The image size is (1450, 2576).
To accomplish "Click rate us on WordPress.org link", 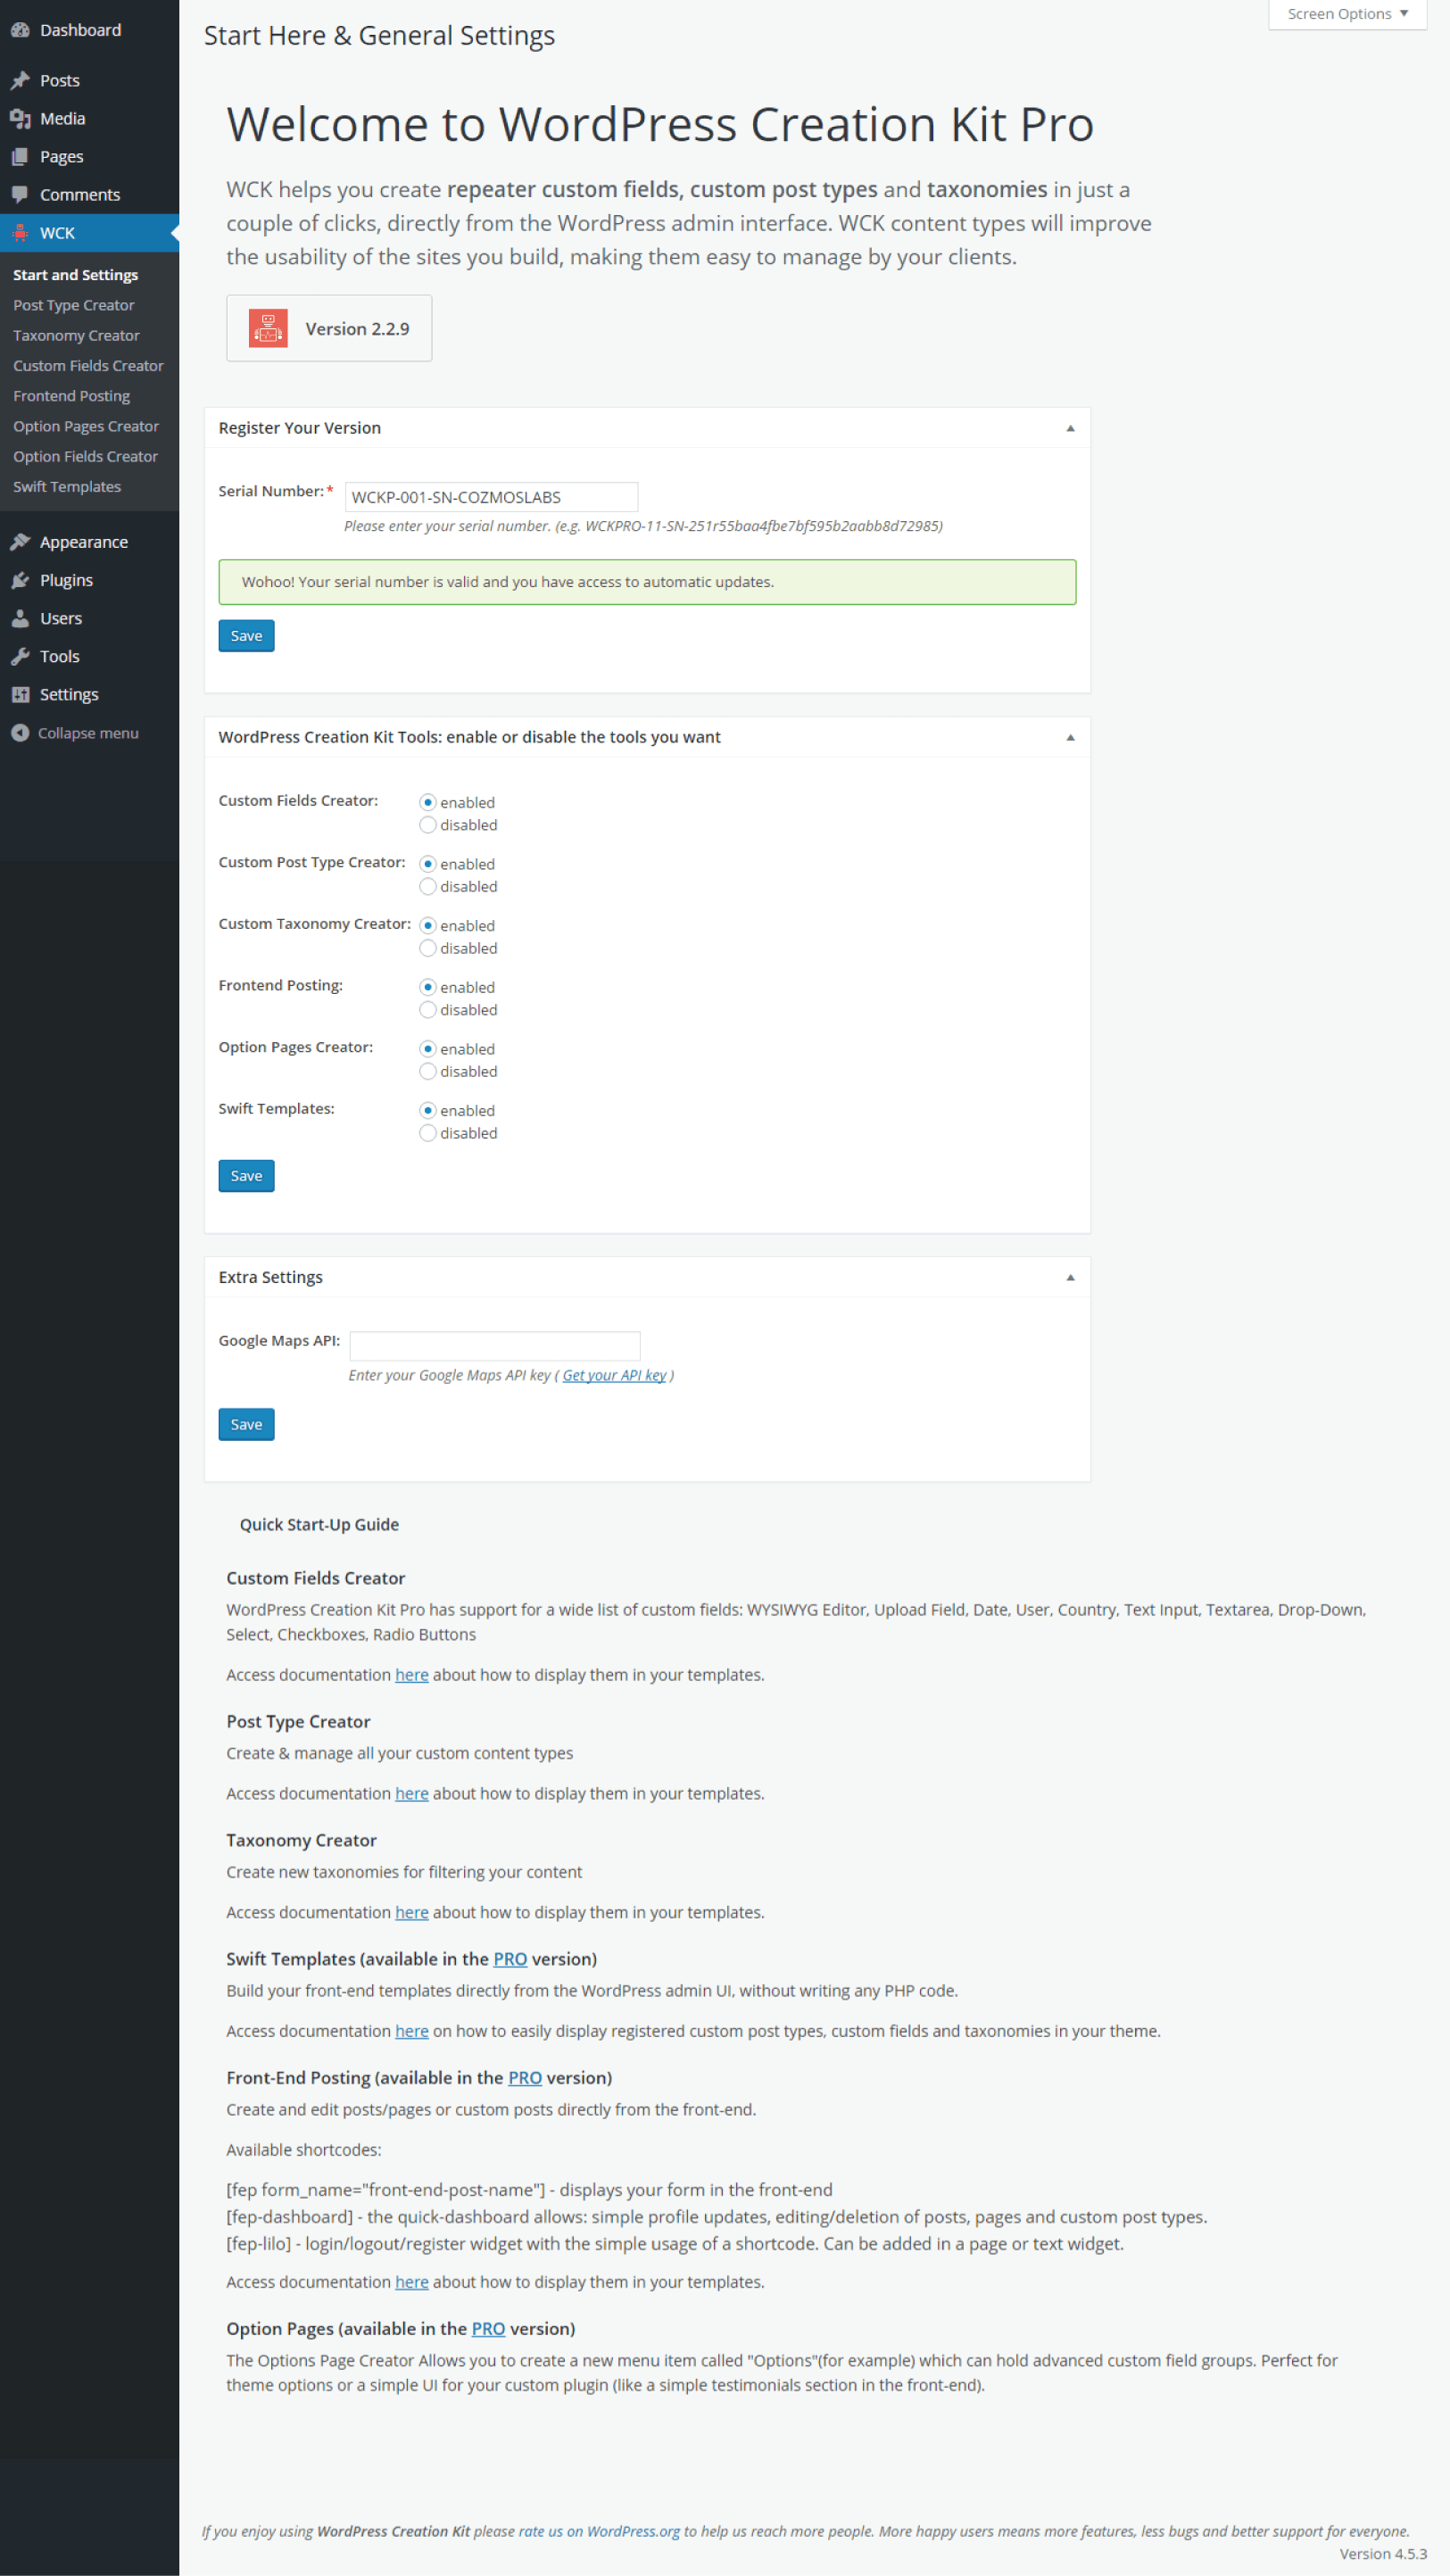I will [x=599, y=2531].
